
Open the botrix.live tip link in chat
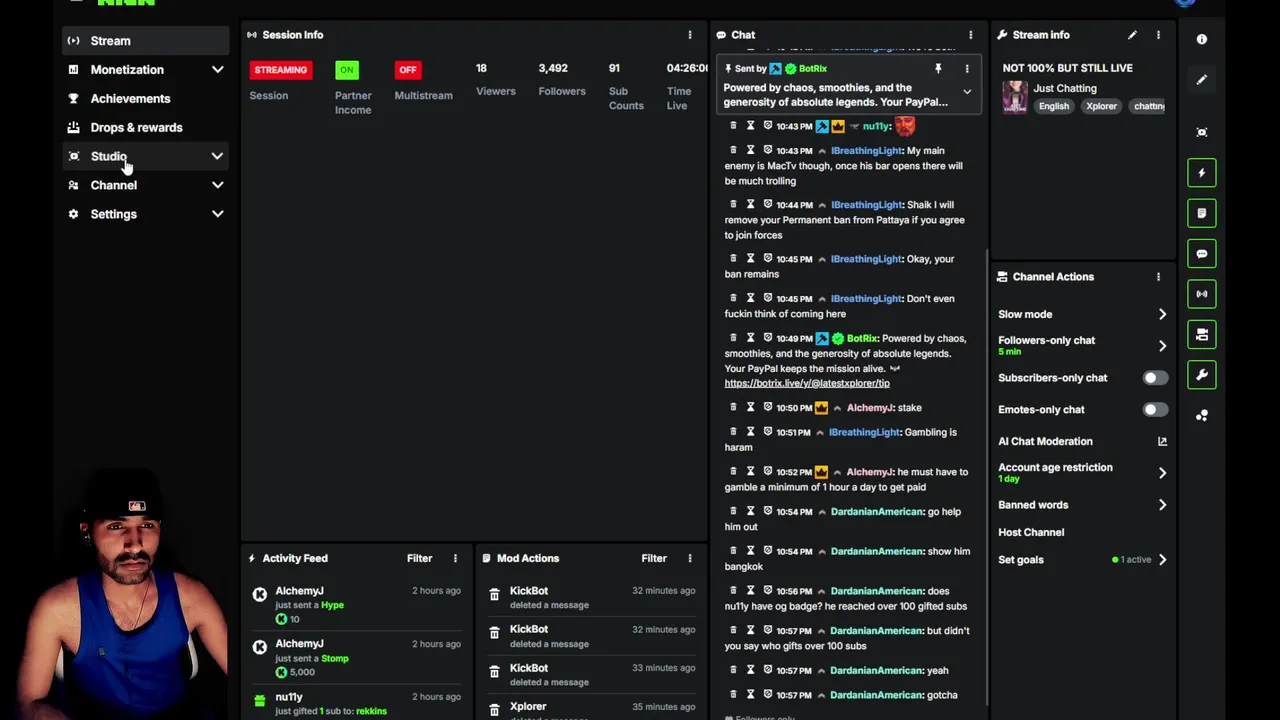pos(807,383)
